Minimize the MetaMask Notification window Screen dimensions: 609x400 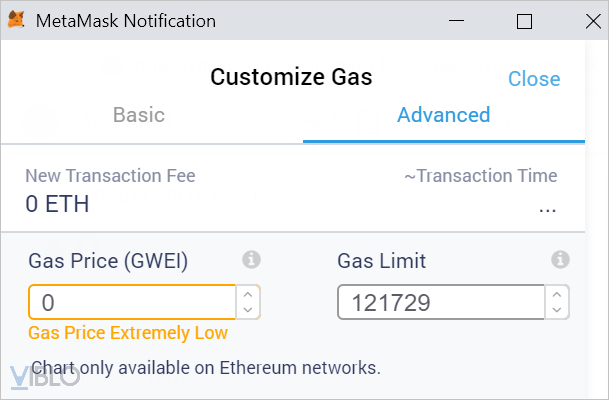click(x=456, y=21)
